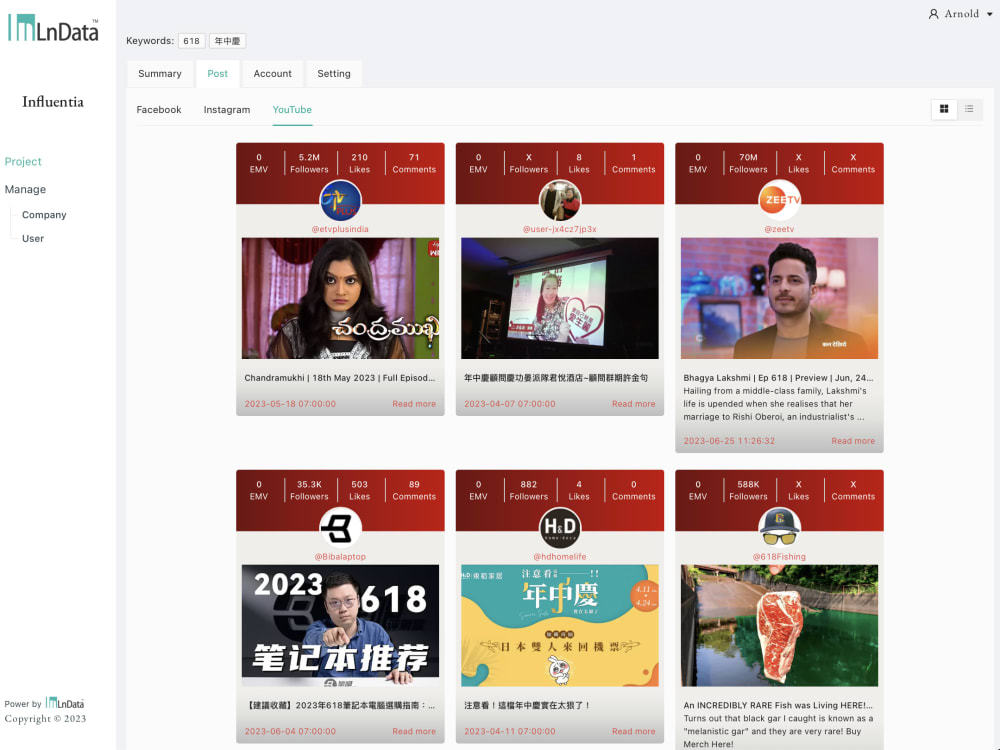Click the Influentia product title
1000x750 pixels.
tap(53, 102)
